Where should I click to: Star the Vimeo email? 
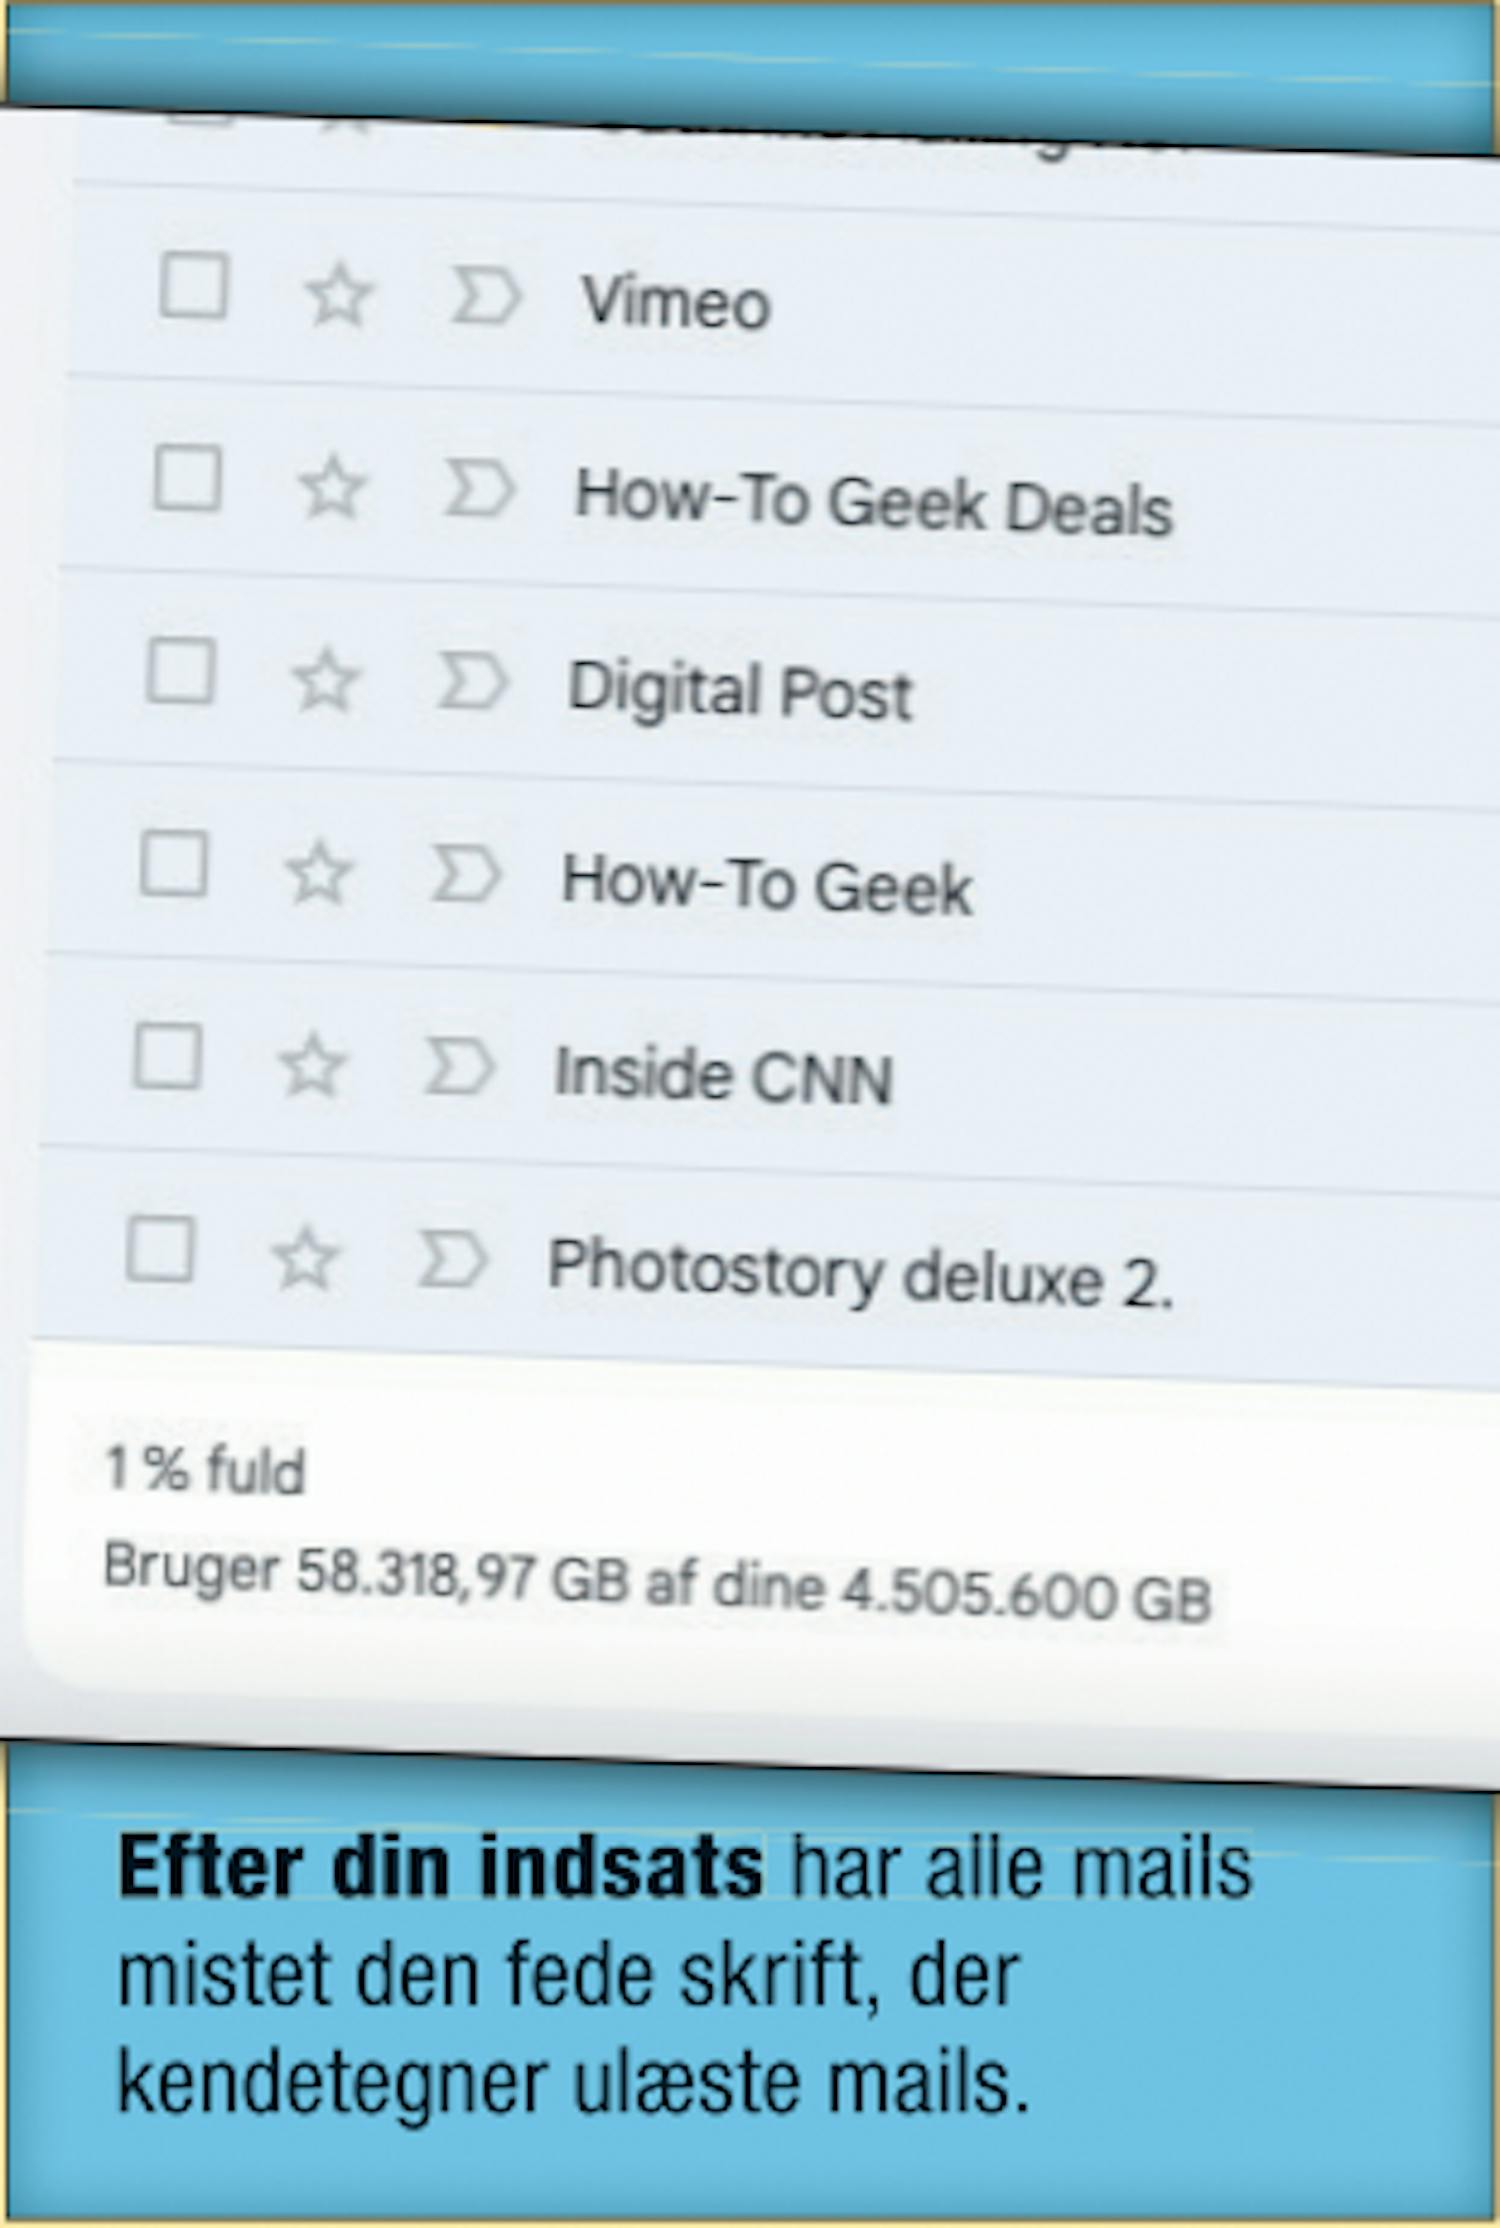[339, 295]
